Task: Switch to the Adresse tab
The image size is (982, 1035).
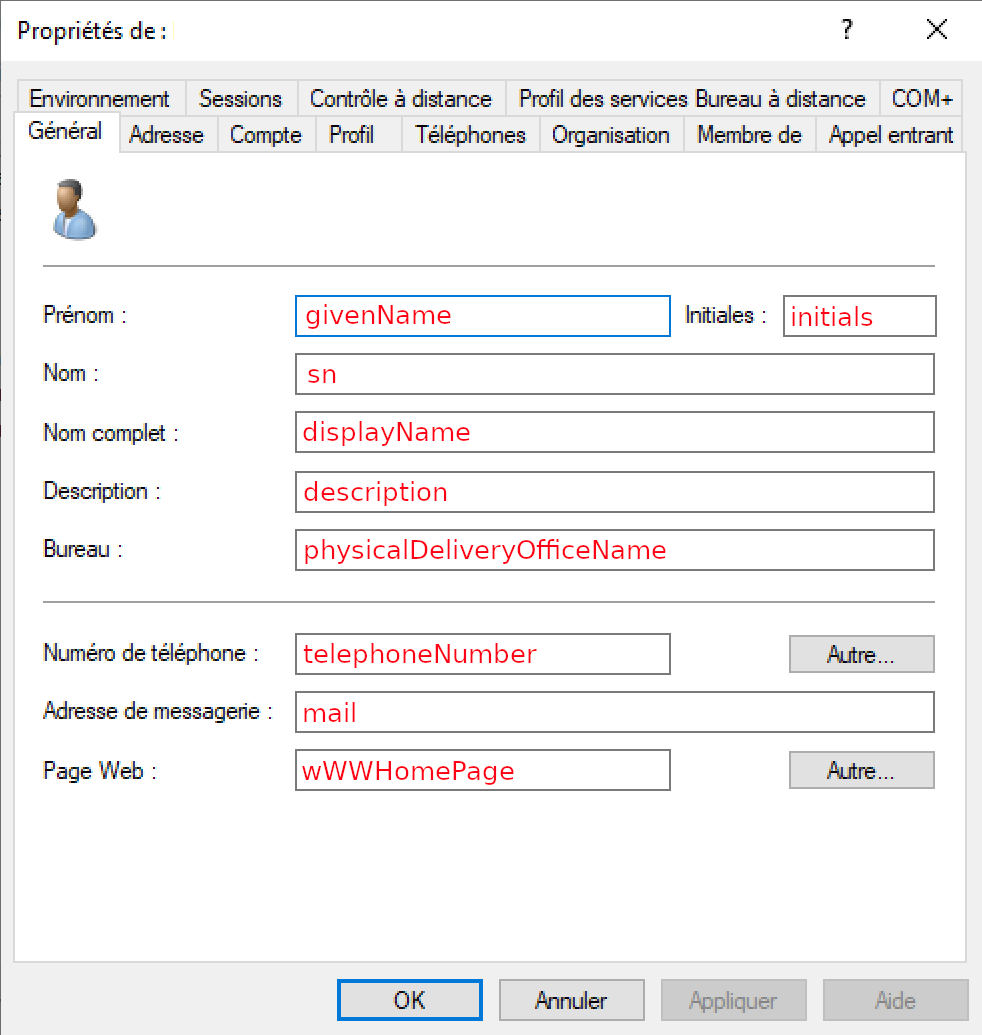Action: coord(166,135)
